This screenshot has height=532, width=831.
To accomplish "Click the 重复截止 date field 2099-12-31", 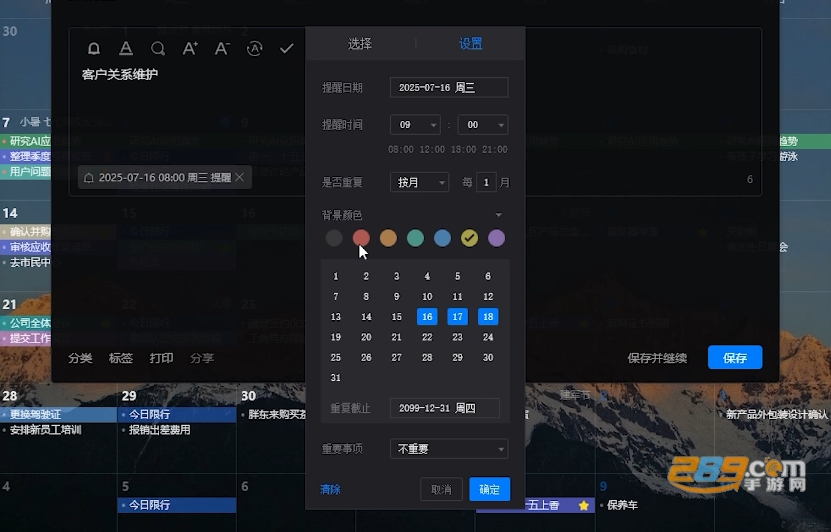I will (x=445, y=408).
